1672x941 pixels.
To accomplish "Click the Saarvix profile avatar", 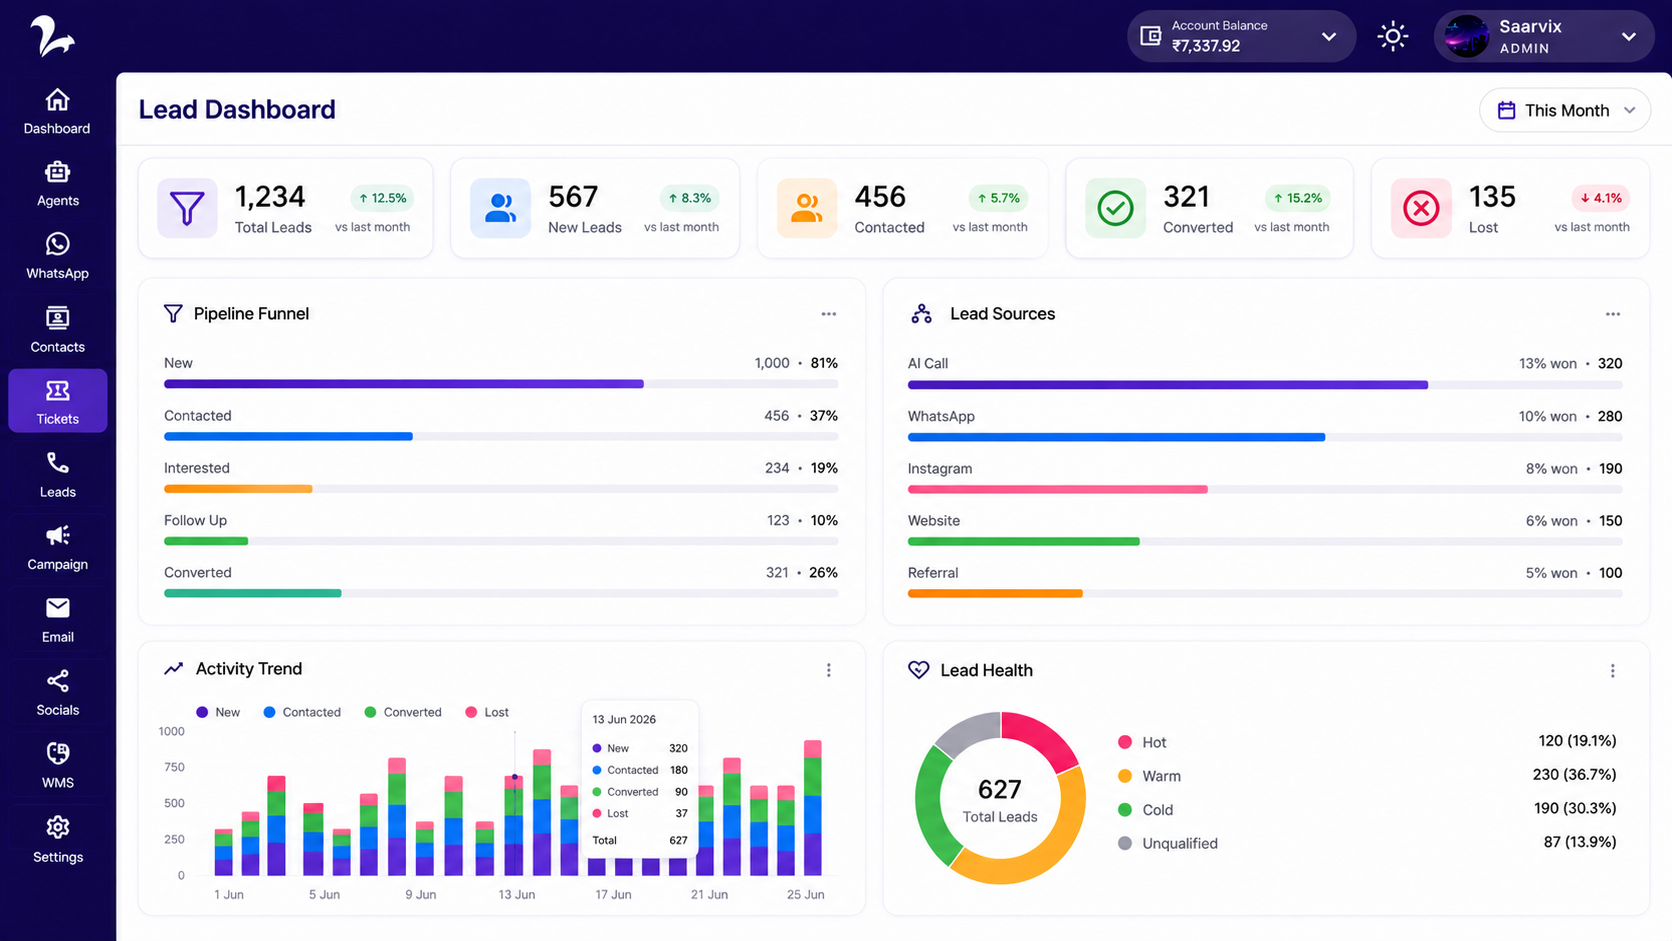I will click(1467, 36).
